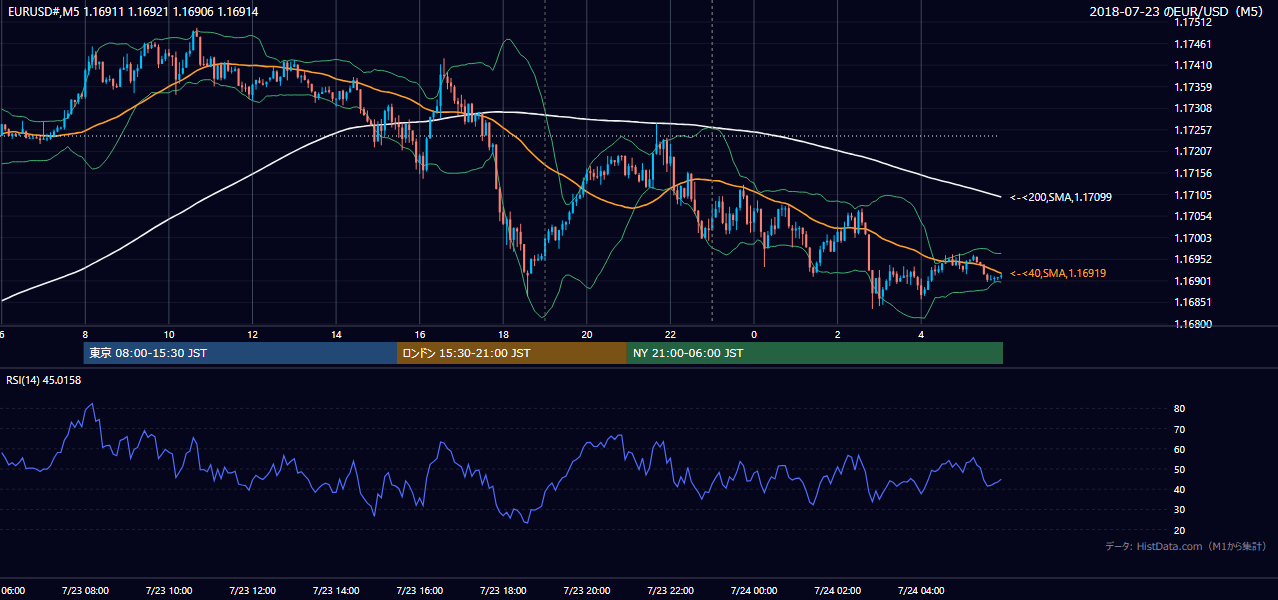This screenshot has width=1278, height=600.
Task: Click hour tick 22 below price chart
Action: tap(670, 335)
